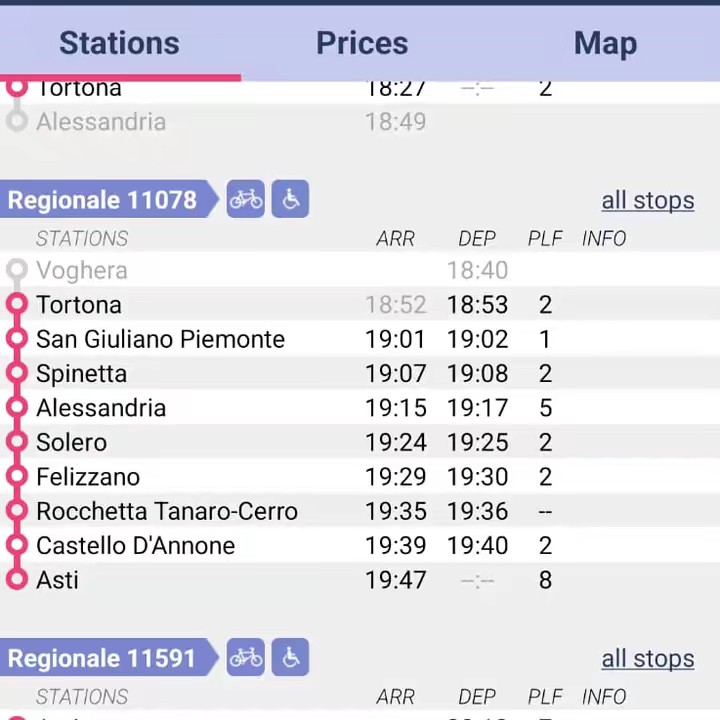Tap the wheelchair icon for Regionale 11591
Image resolution: width=720 pixels, height=720 pixels.
click(x=290, y=657)
